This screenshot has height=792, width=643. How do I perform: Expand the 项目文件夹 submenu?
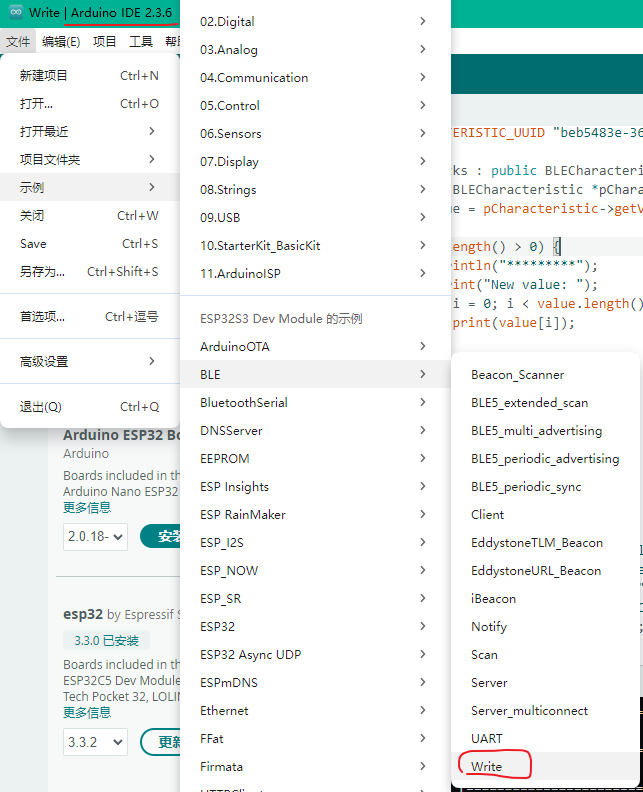(x=90, y=160)
